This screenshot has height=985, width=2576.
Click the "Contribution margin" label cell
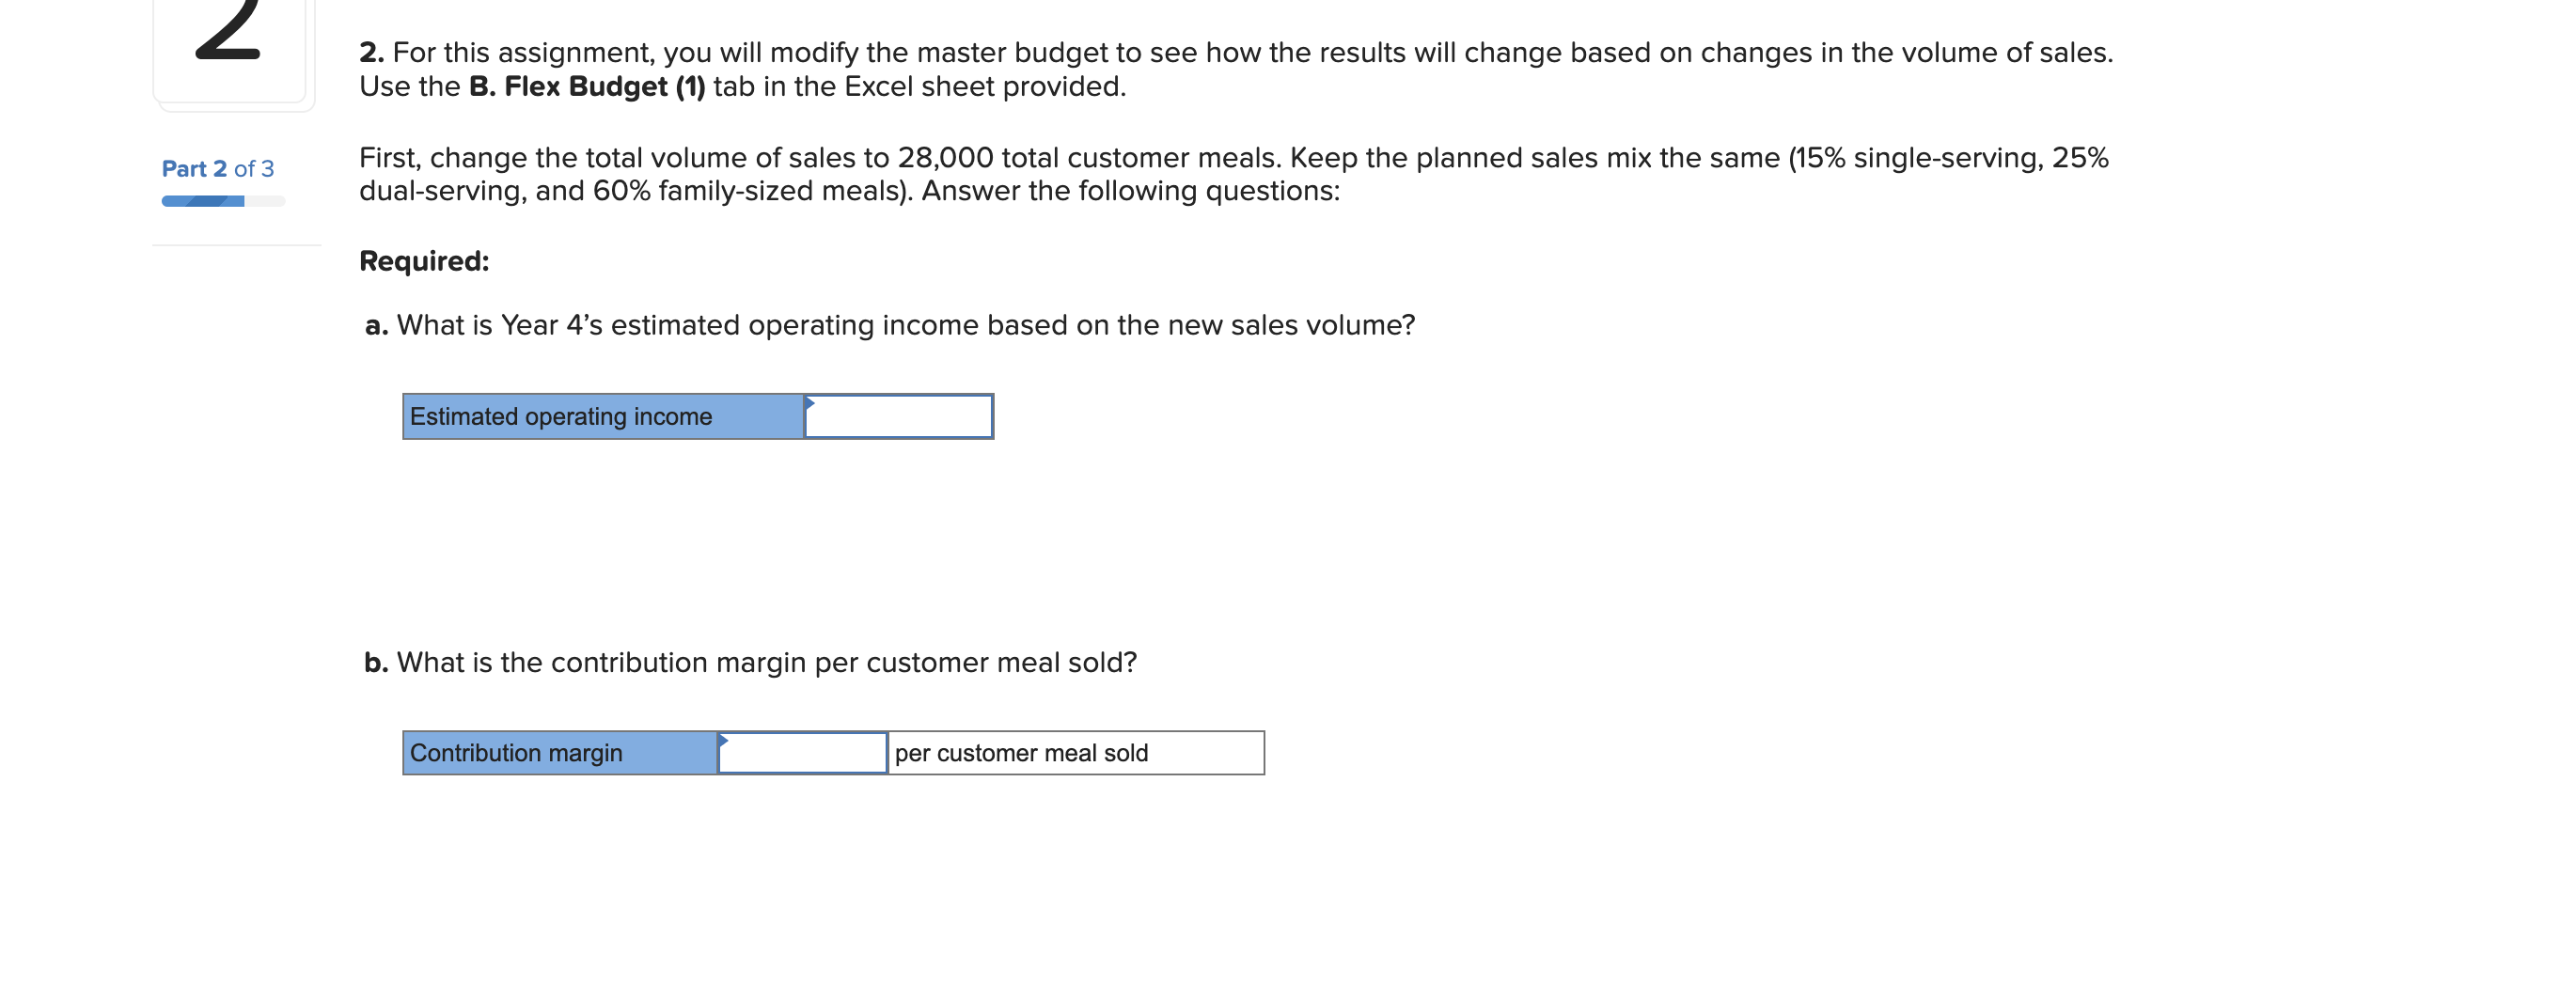click(x=560, y=753)
